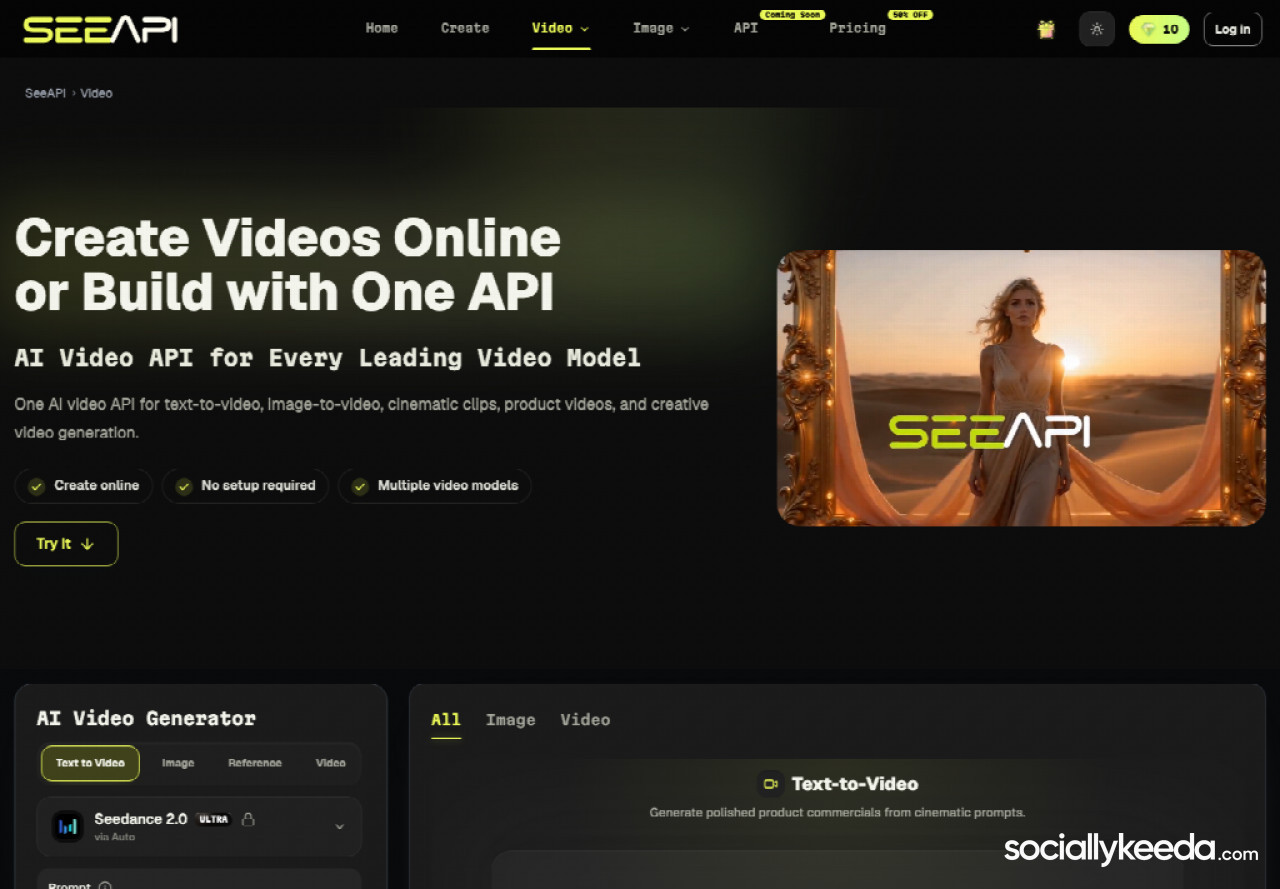Open the Seedance 2.0 model selector chevron
This screenshot has height=889, width=1280.
click(339, 827)
